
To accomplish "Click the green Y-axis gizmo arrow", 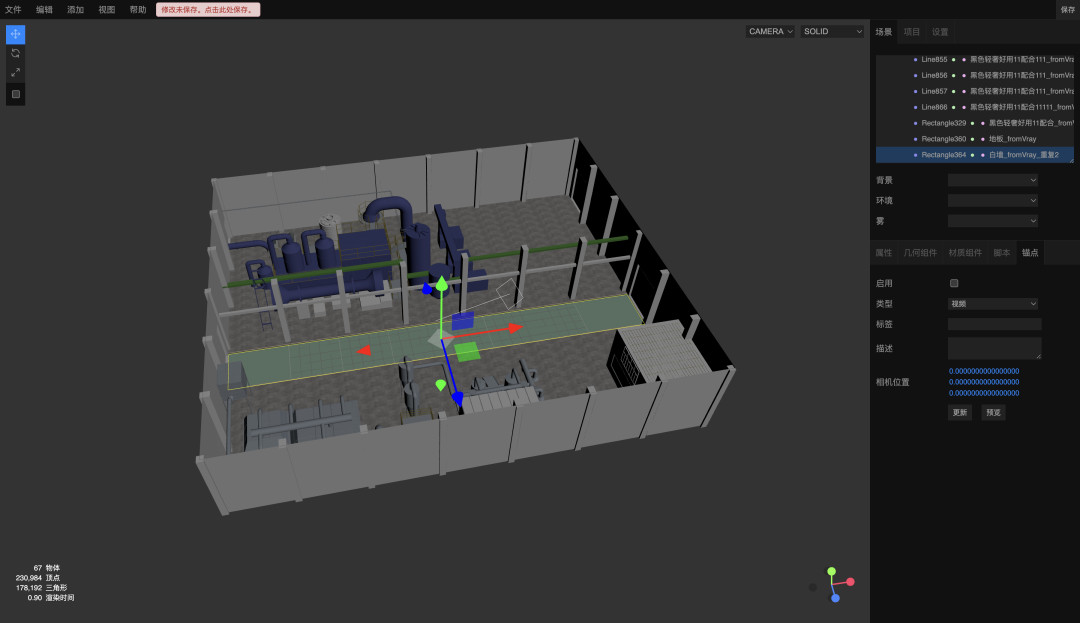I will point(441,285).
